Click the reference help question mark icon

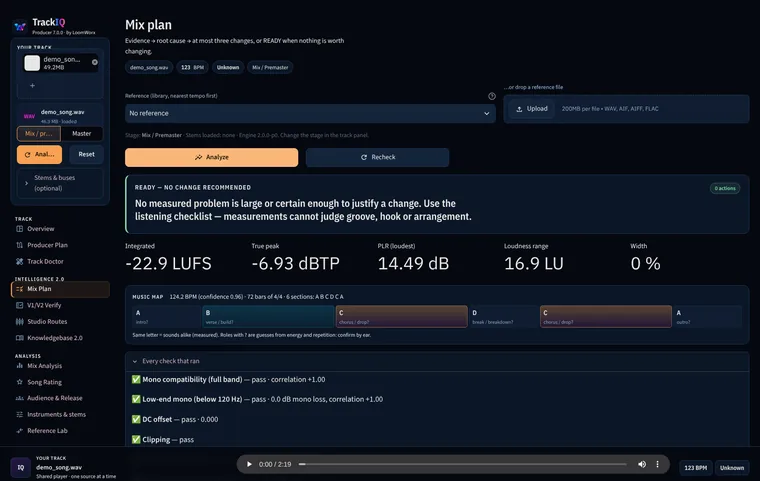point(491,96)
